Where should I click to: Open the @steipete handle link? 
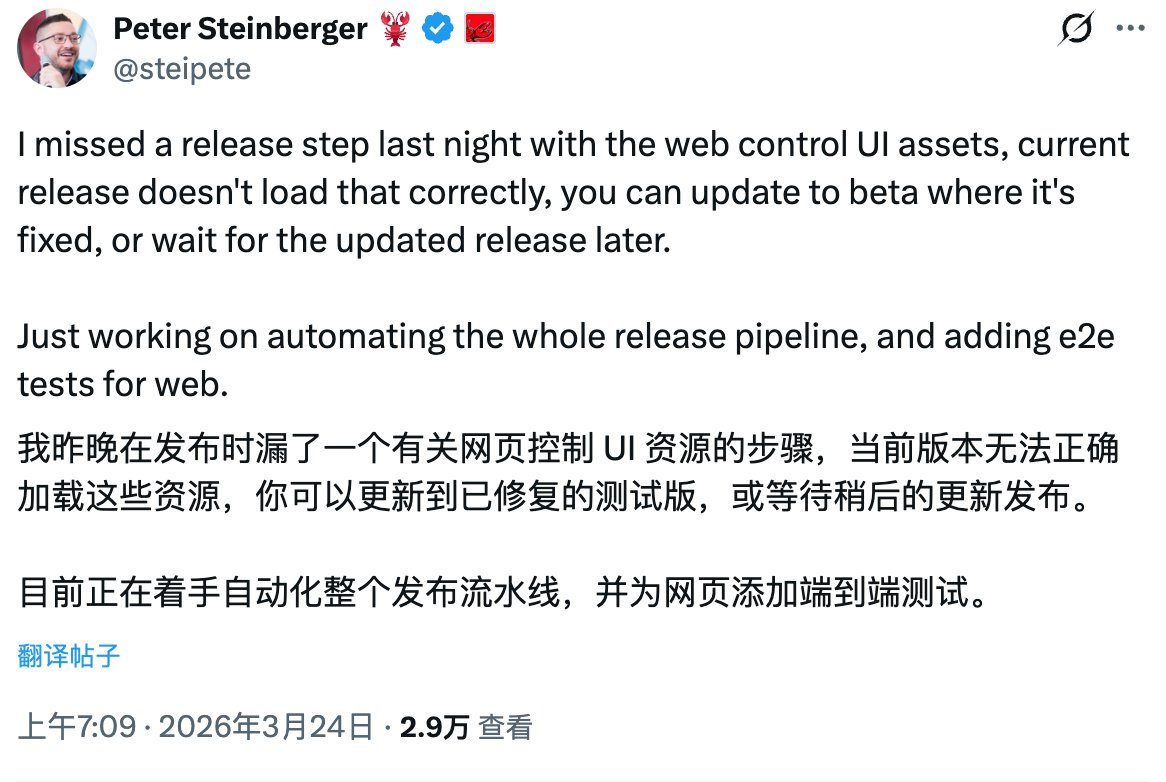click(182, 68)
